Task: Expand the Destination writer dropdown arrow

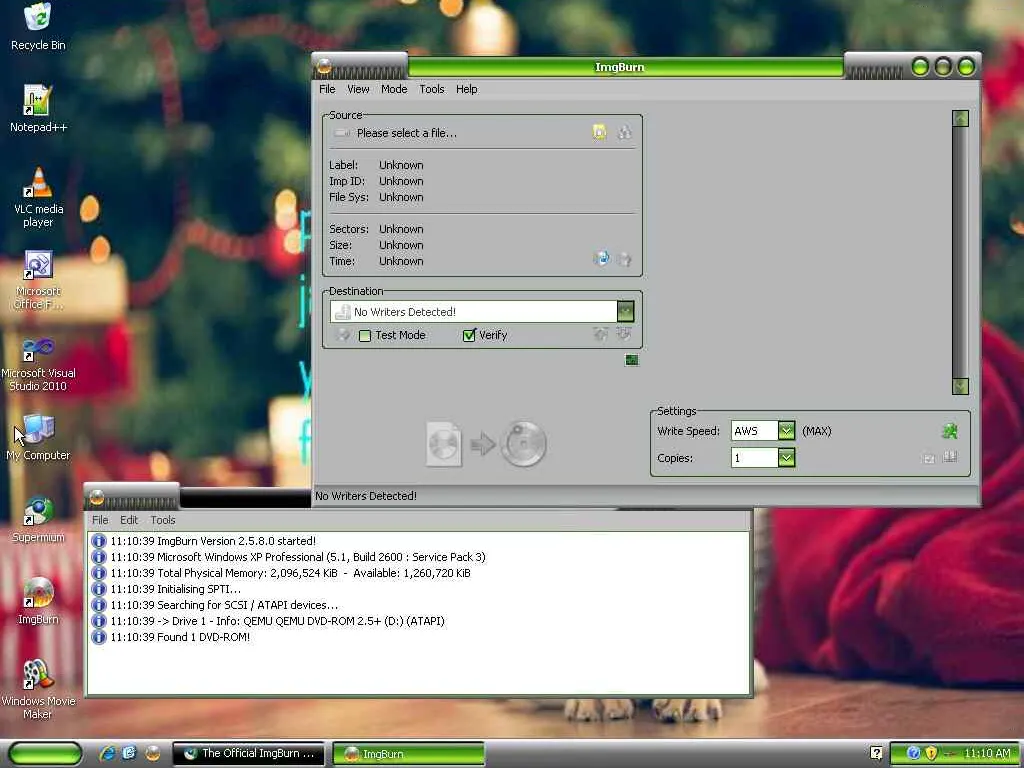Action: click(x=625, y=312)
